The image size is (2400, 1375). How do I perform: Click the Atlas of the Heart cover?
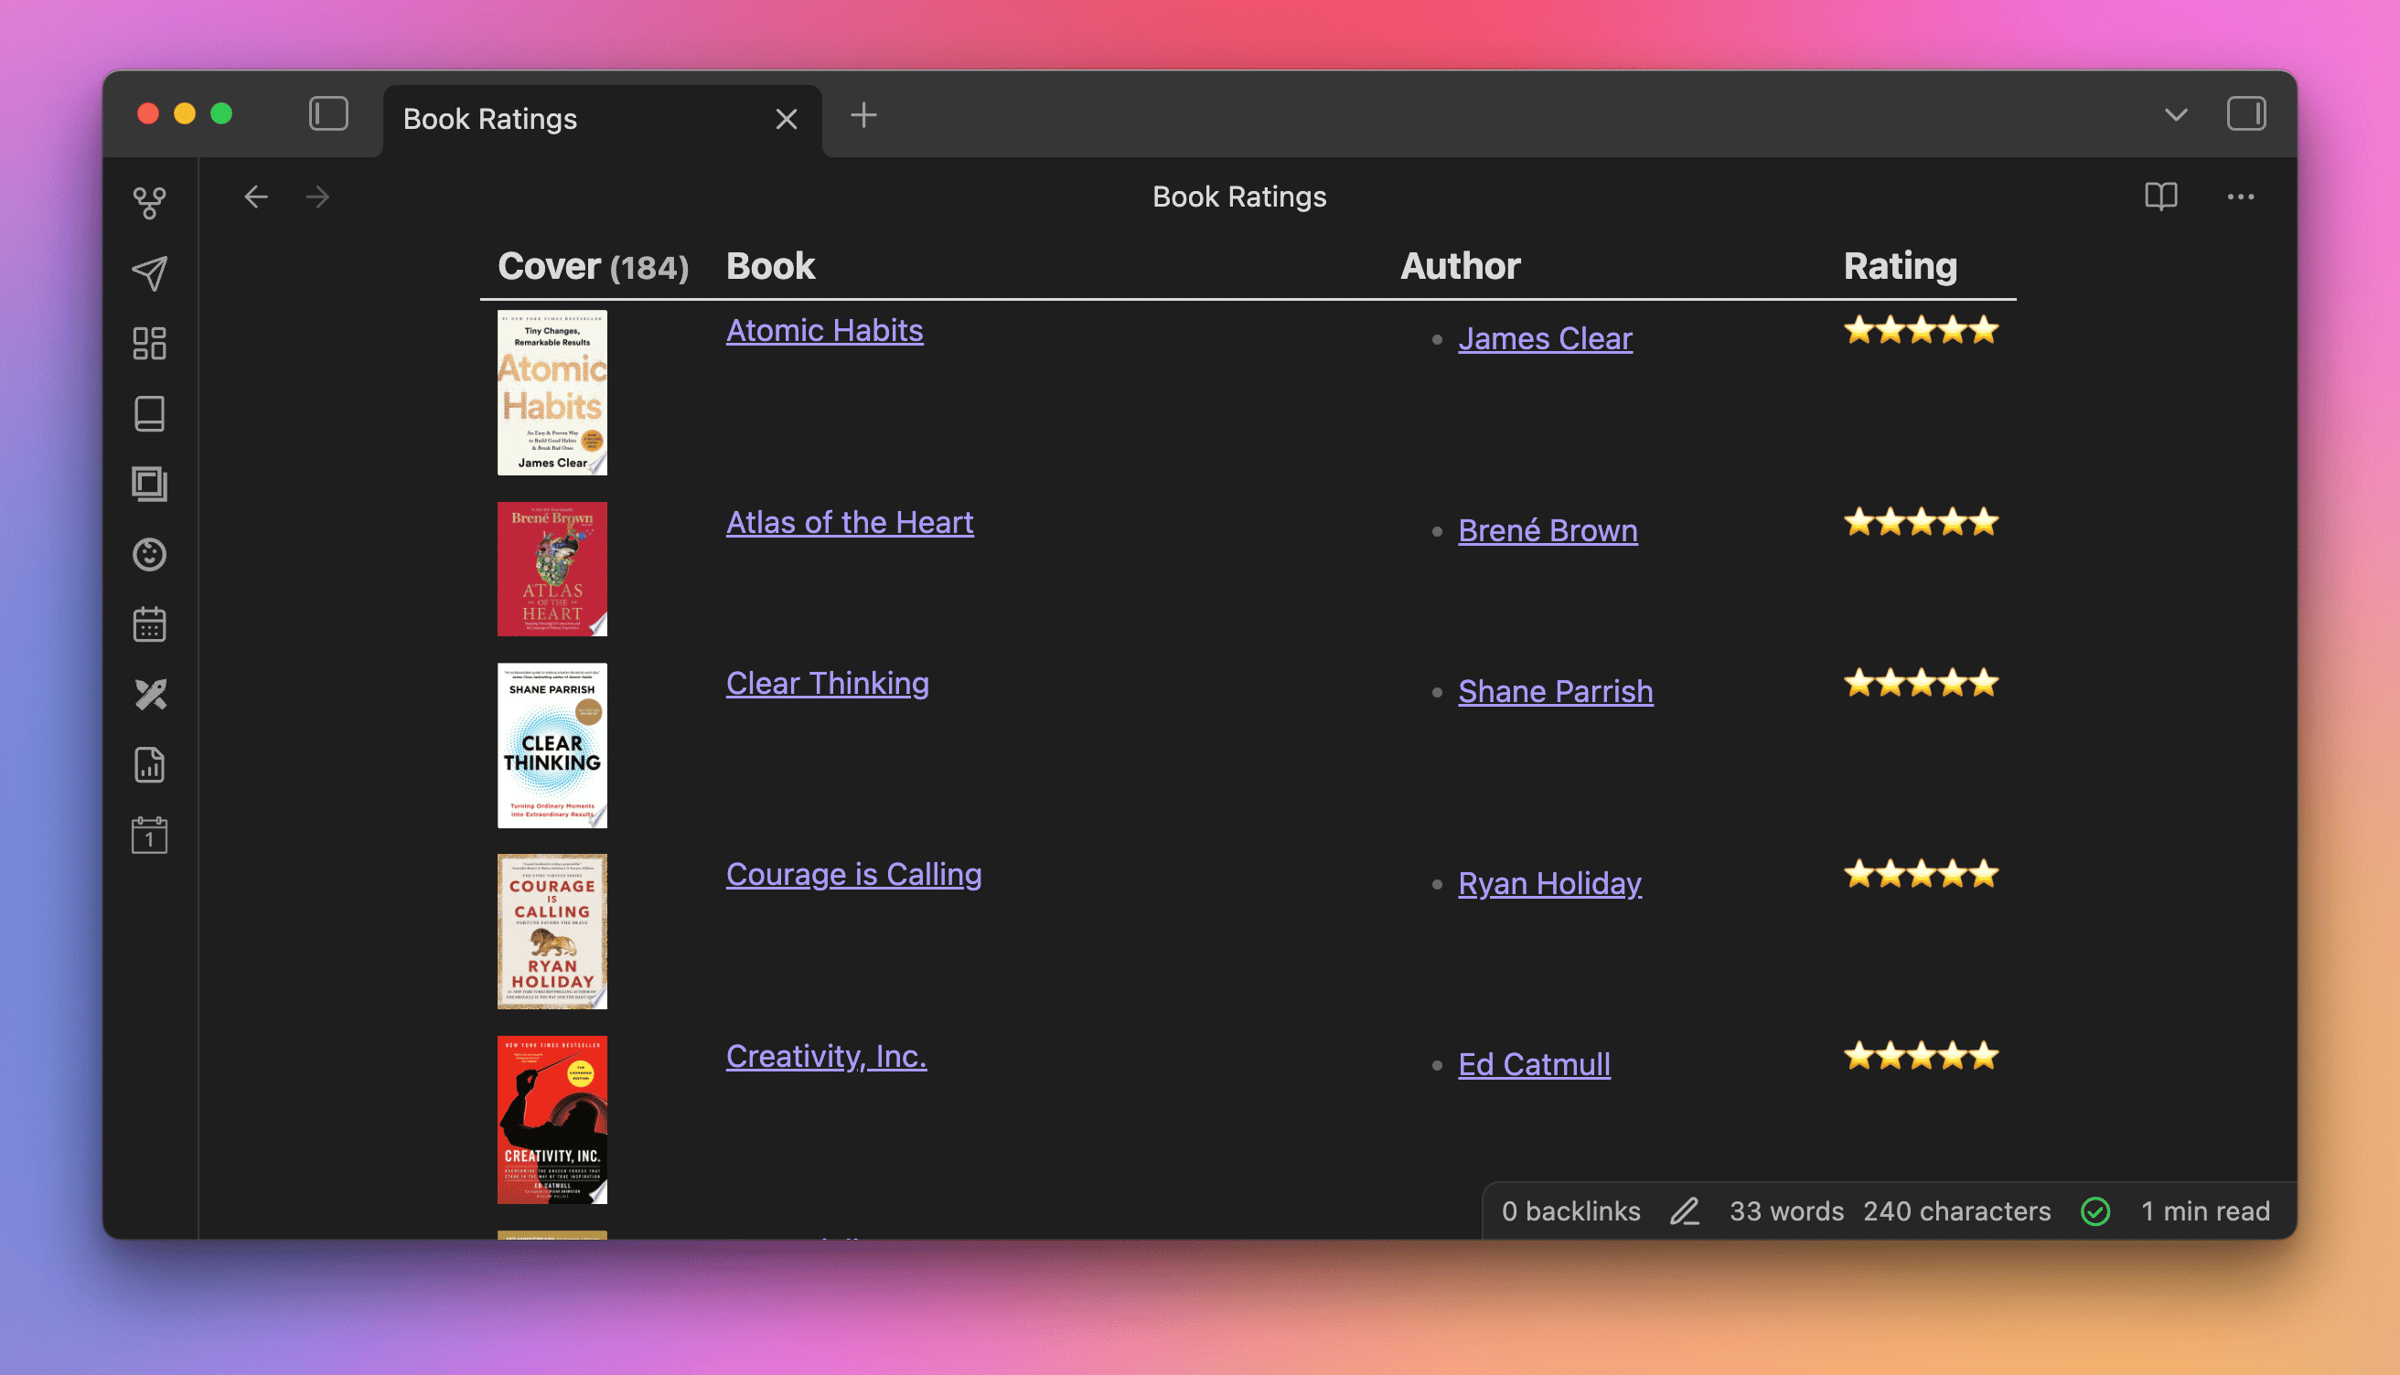552,569
